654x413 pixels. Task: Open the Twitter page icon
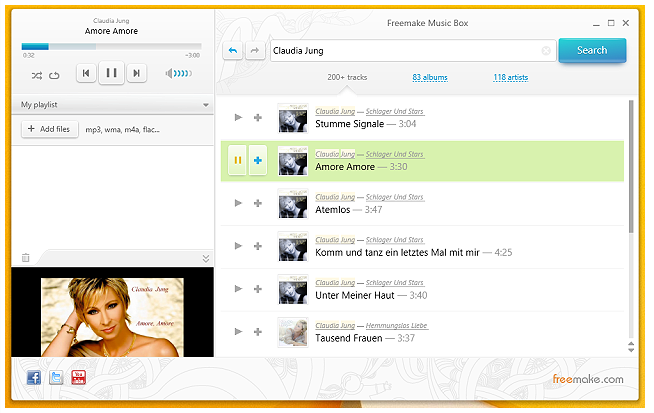tap(56, 378)
